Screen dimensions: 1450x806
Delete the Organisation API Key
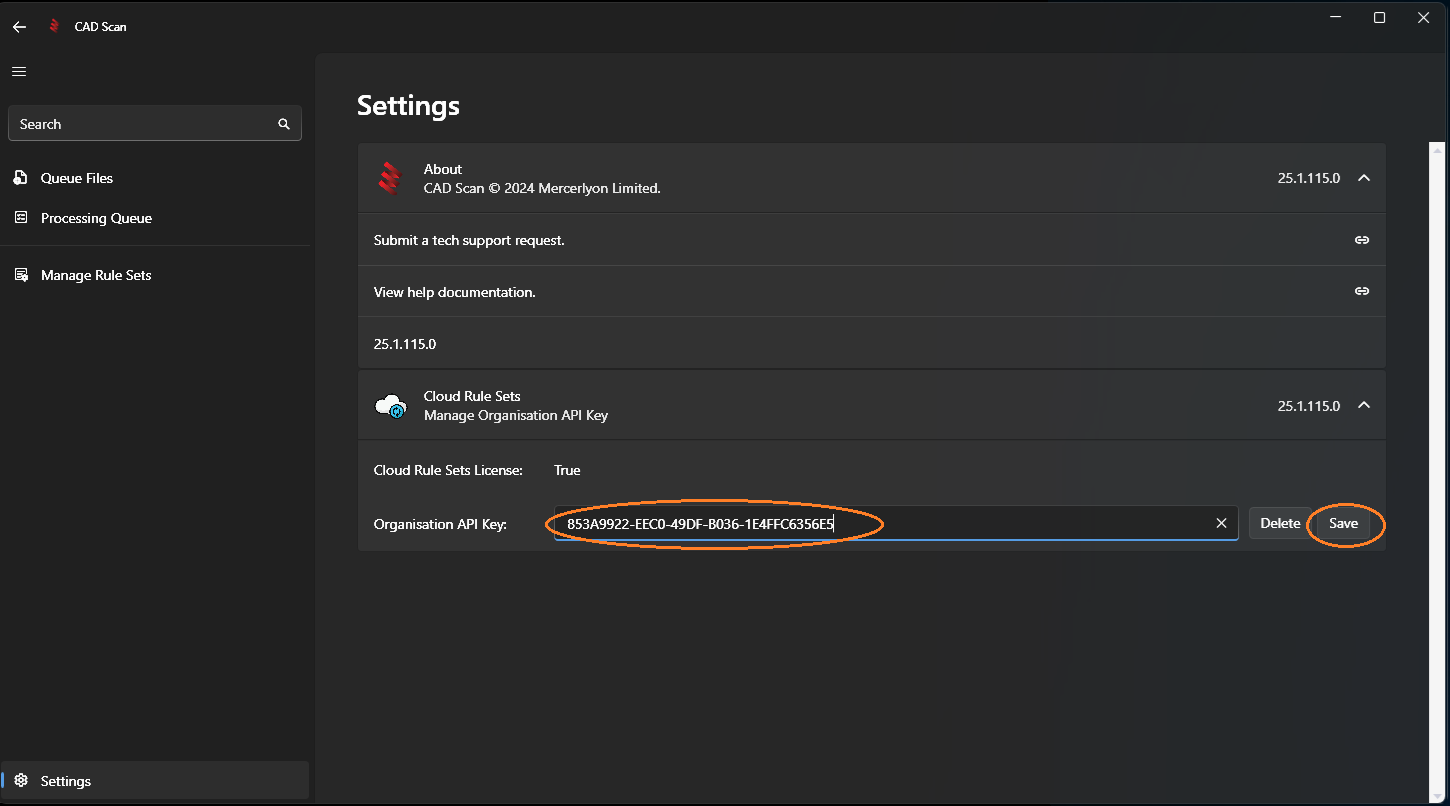coord(1280,523)
